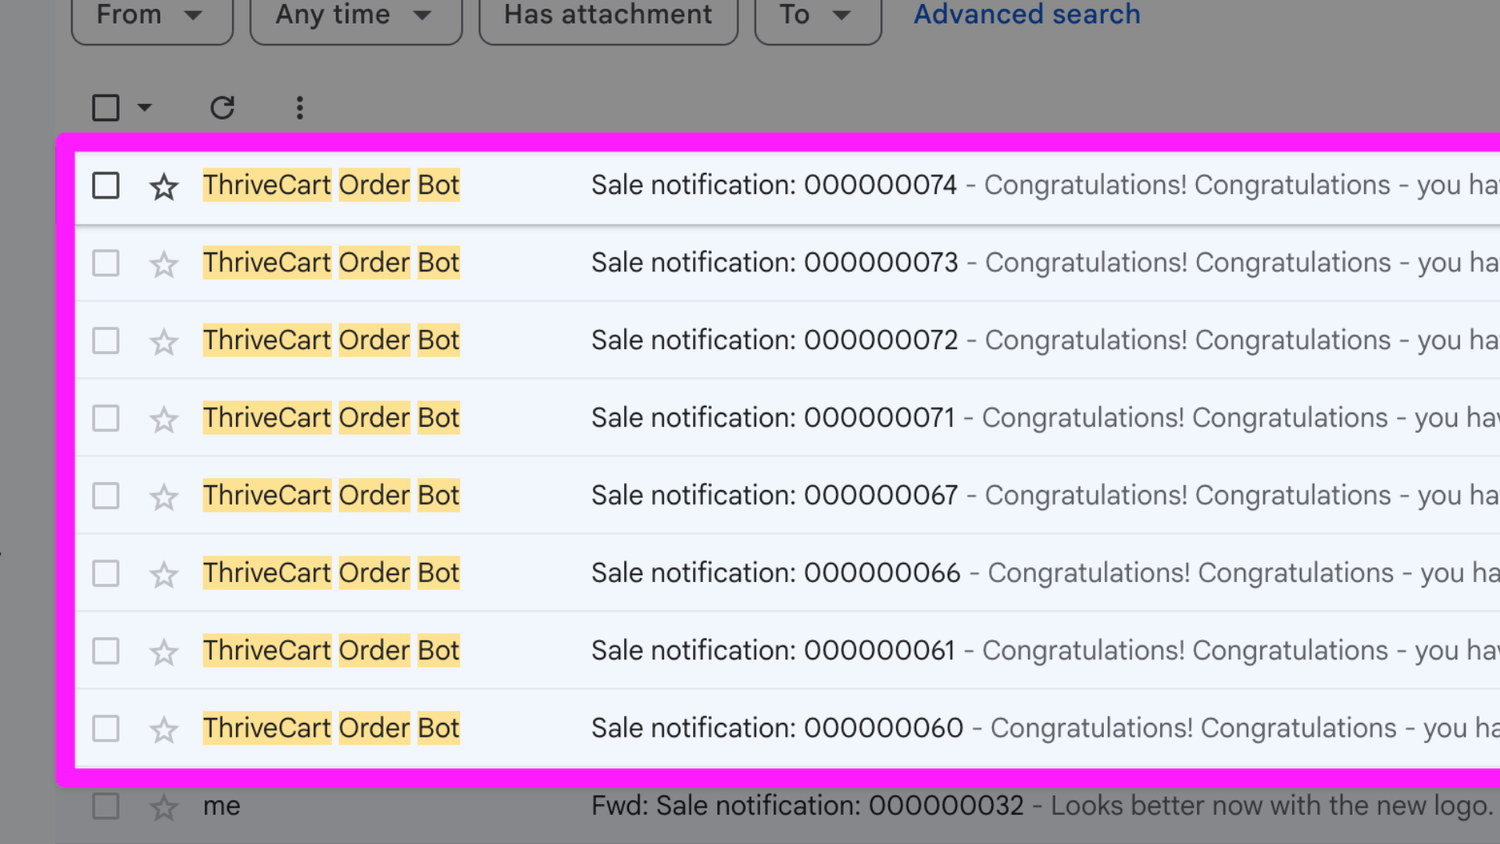Toggle the select-all checkbox in the toolbar
The image size is (1500, 844).
106,108
